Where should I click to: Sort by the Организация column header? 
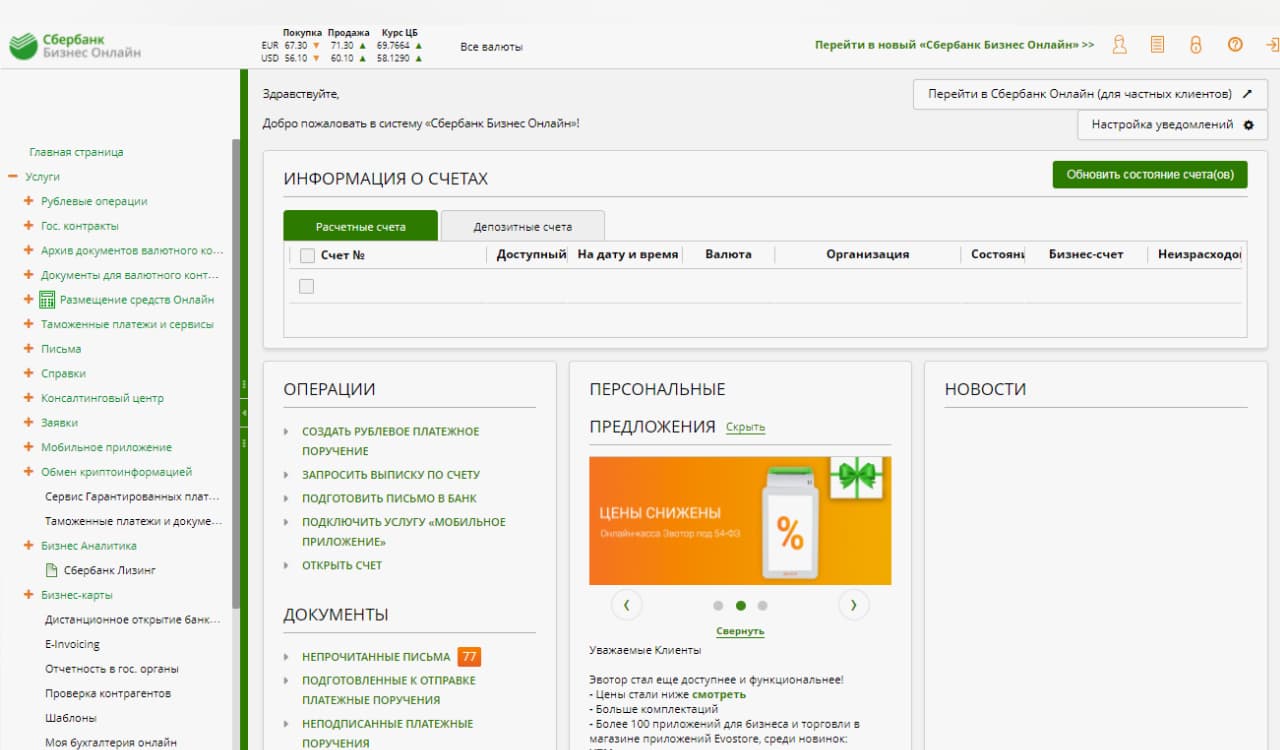click(x=867, y=255)
